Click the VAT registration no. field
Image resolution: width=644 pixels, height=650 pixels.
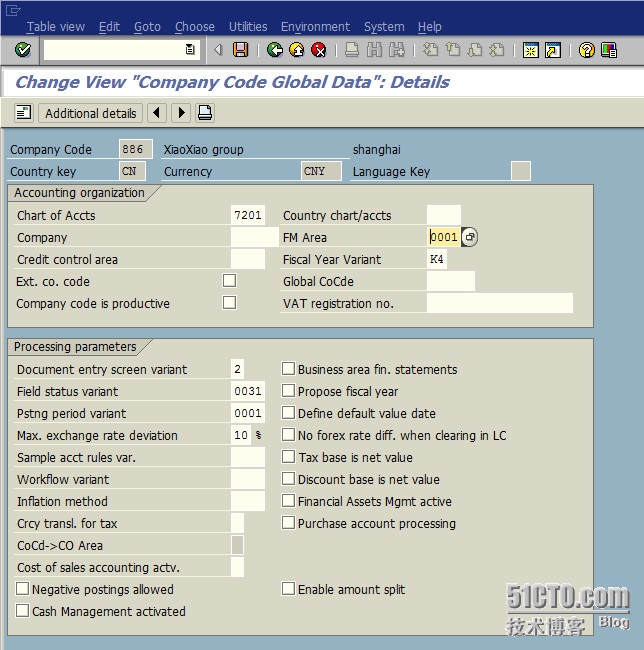[x=500, y=303]
